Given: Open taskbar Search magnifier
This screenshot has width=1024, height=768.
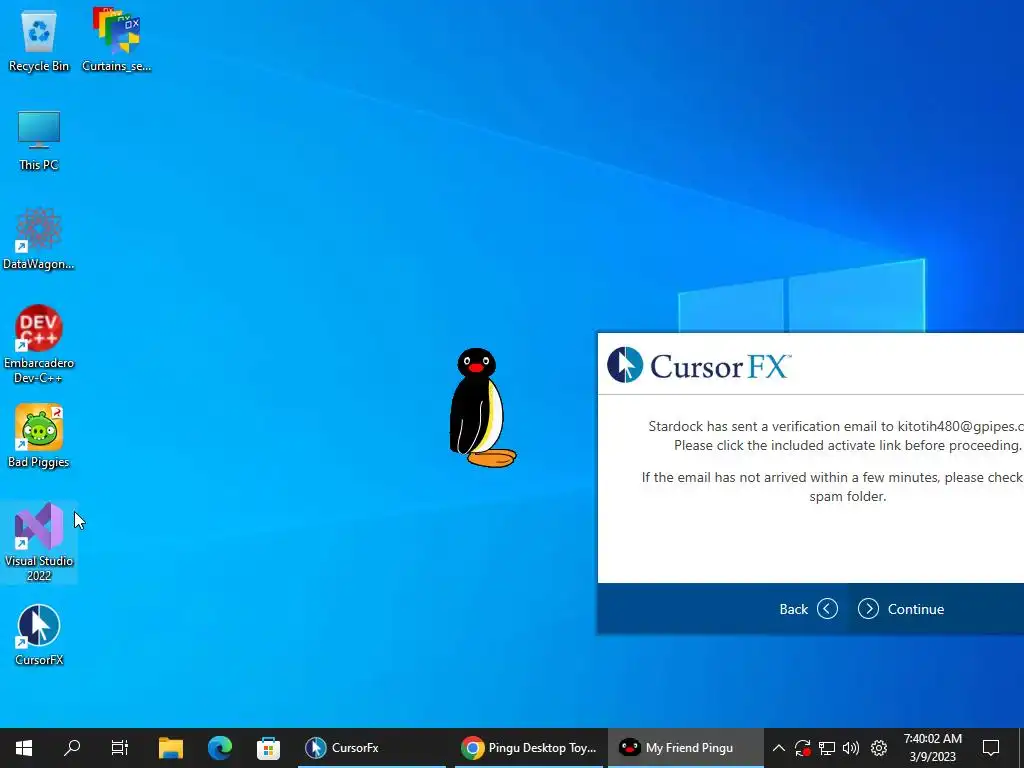Looking at the screenshot, I should click(72, 748).
